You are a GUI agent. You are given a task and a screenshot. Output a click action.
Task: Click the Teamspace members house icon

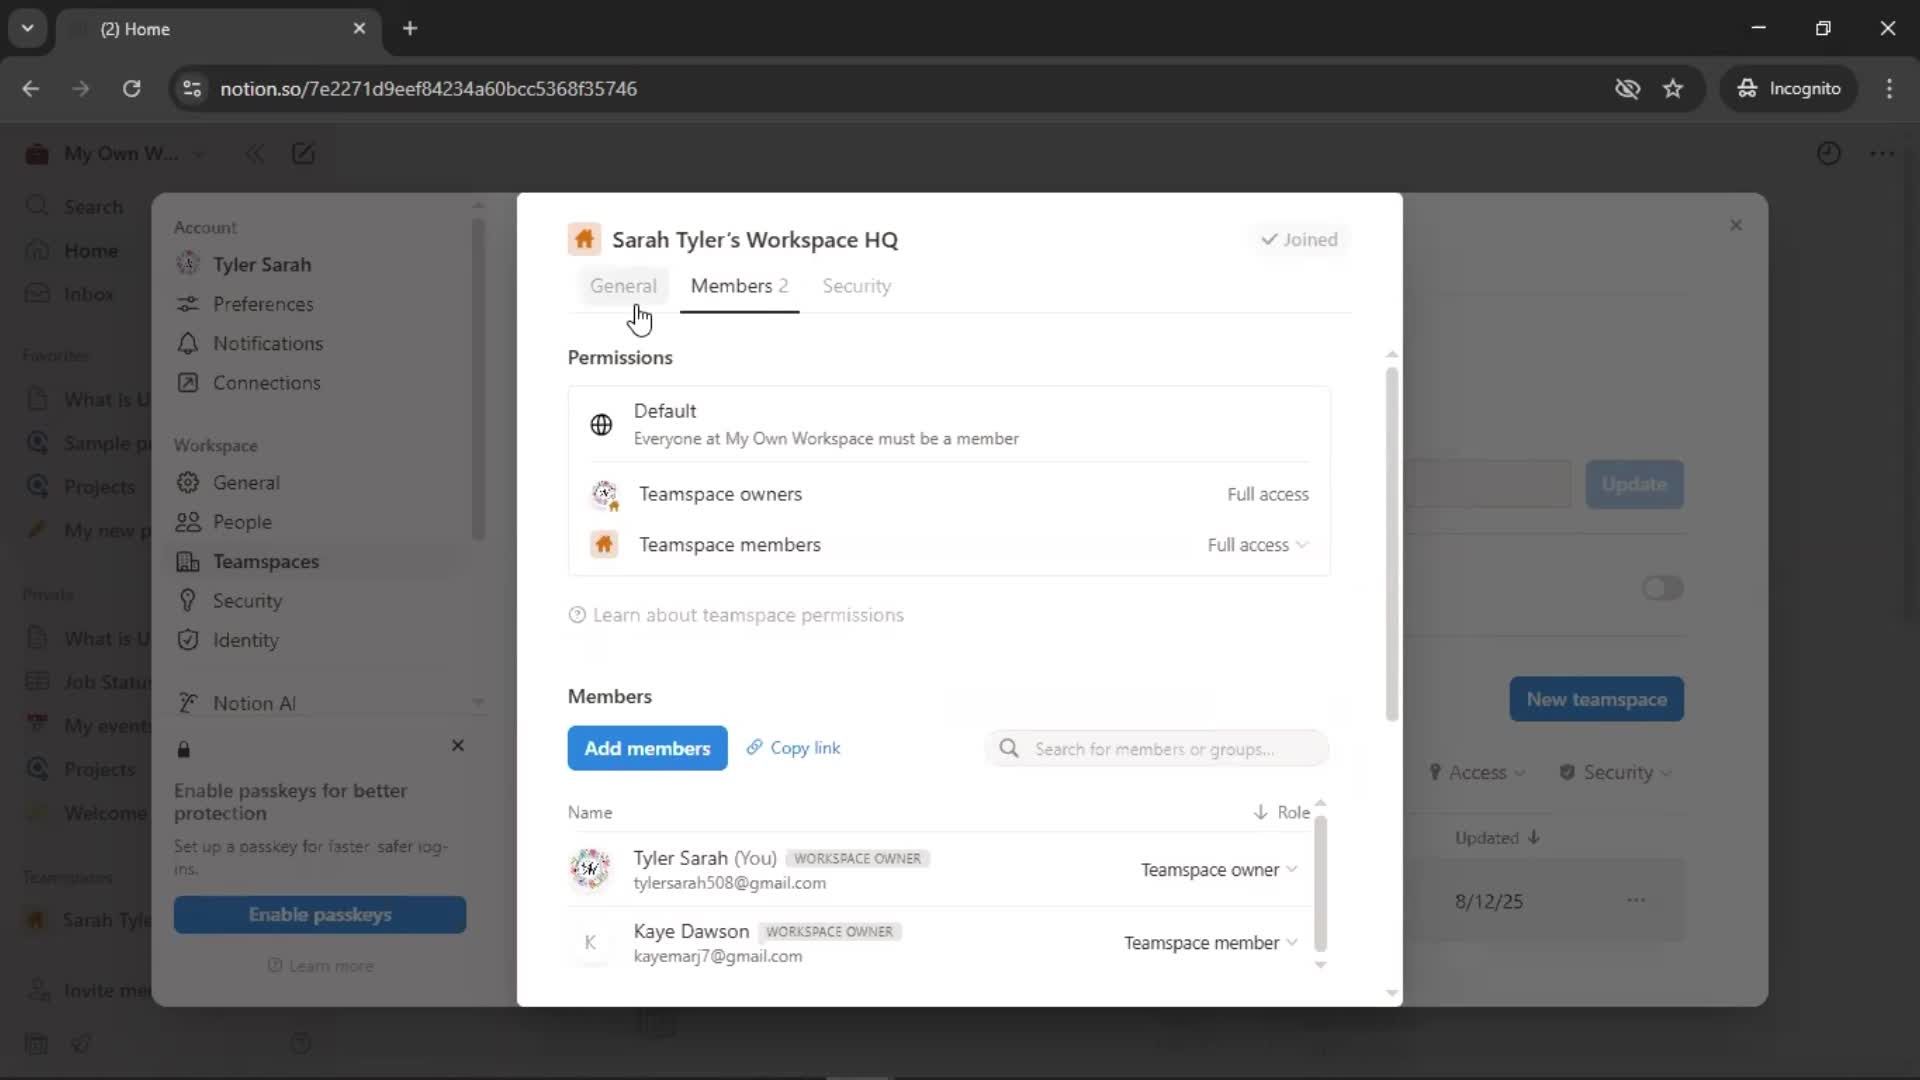click(604, 545)
